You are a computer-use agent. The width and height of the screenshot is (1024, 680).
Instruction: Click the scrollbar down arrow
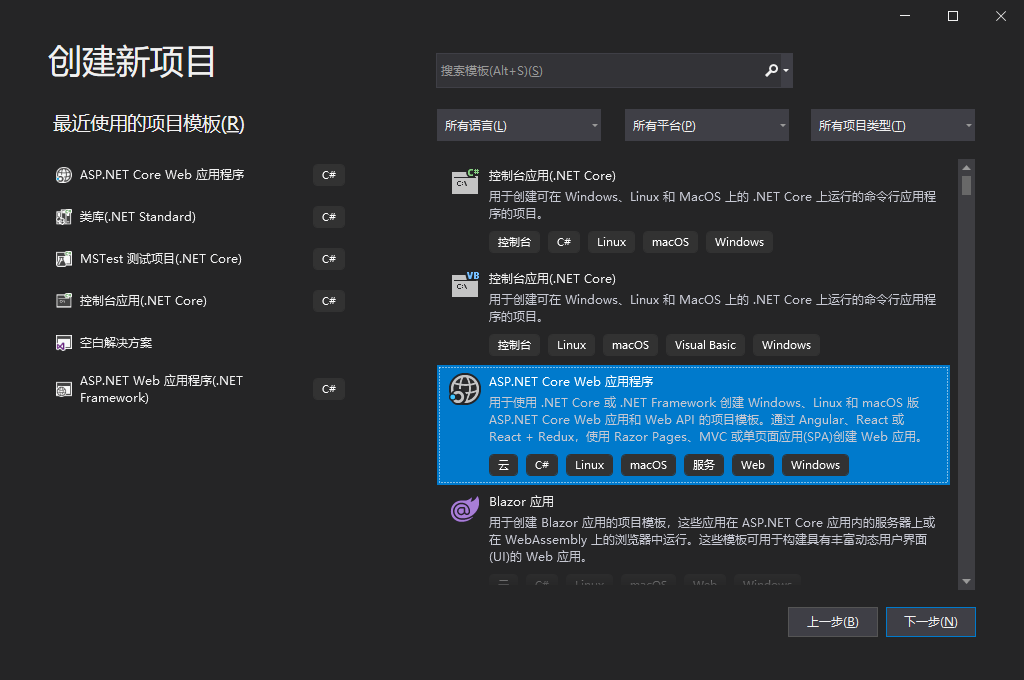coord(967,581)
